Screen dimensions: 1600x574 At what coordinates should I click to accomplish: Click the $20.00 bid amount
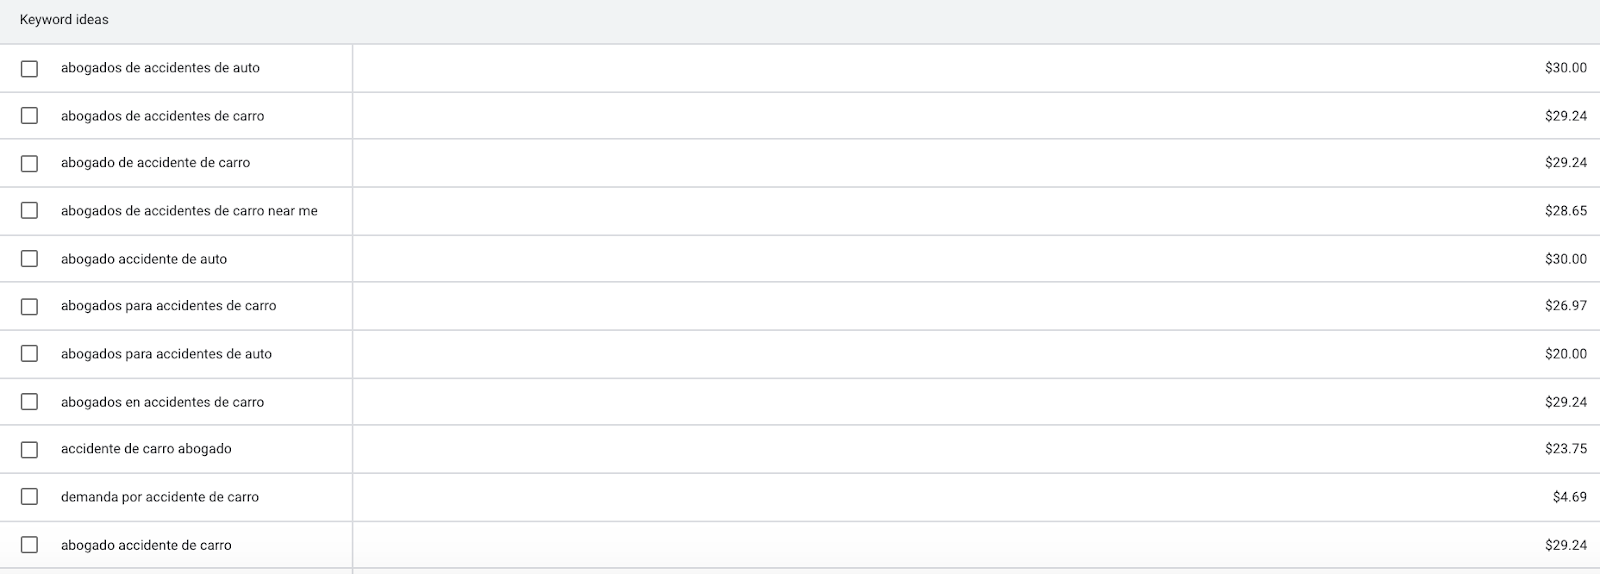[x=1565, y=354]
